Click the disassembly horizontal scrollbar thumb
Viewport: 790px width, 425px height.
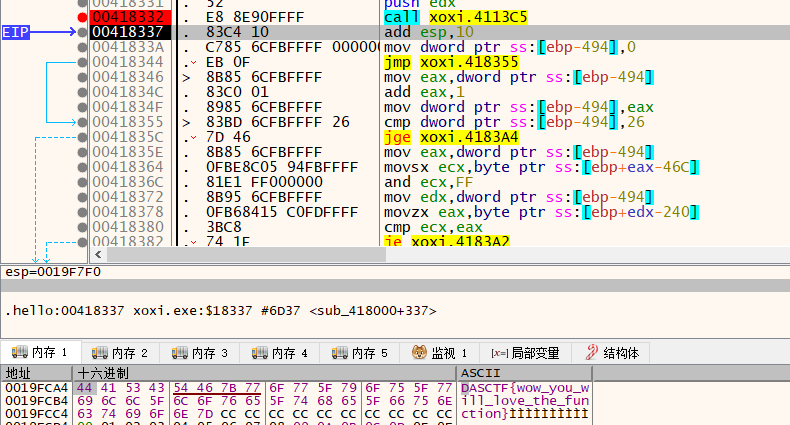click(246, 255)
